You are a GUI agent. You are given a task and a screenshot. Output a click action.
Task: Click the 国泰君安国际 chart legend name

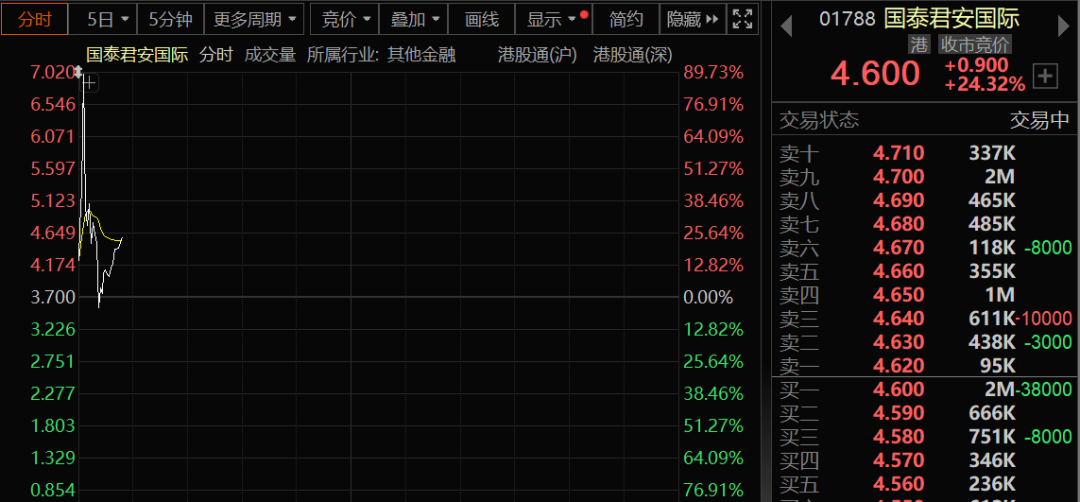pyautogui.click(x=137, y=55)
